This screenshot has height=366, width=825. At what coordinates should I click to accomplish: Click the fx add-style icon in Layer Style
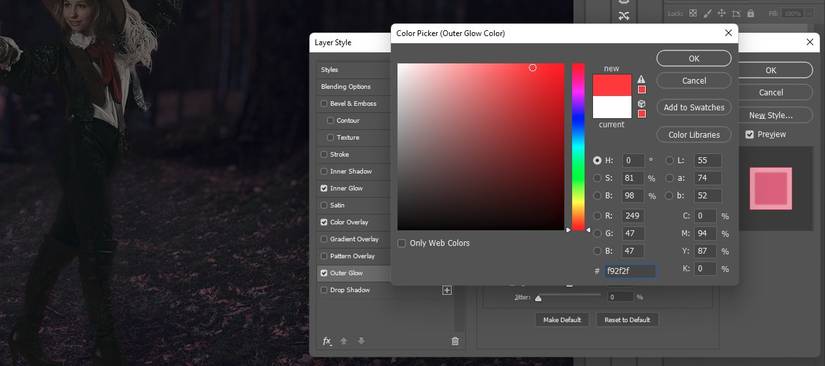click(327, 341)
